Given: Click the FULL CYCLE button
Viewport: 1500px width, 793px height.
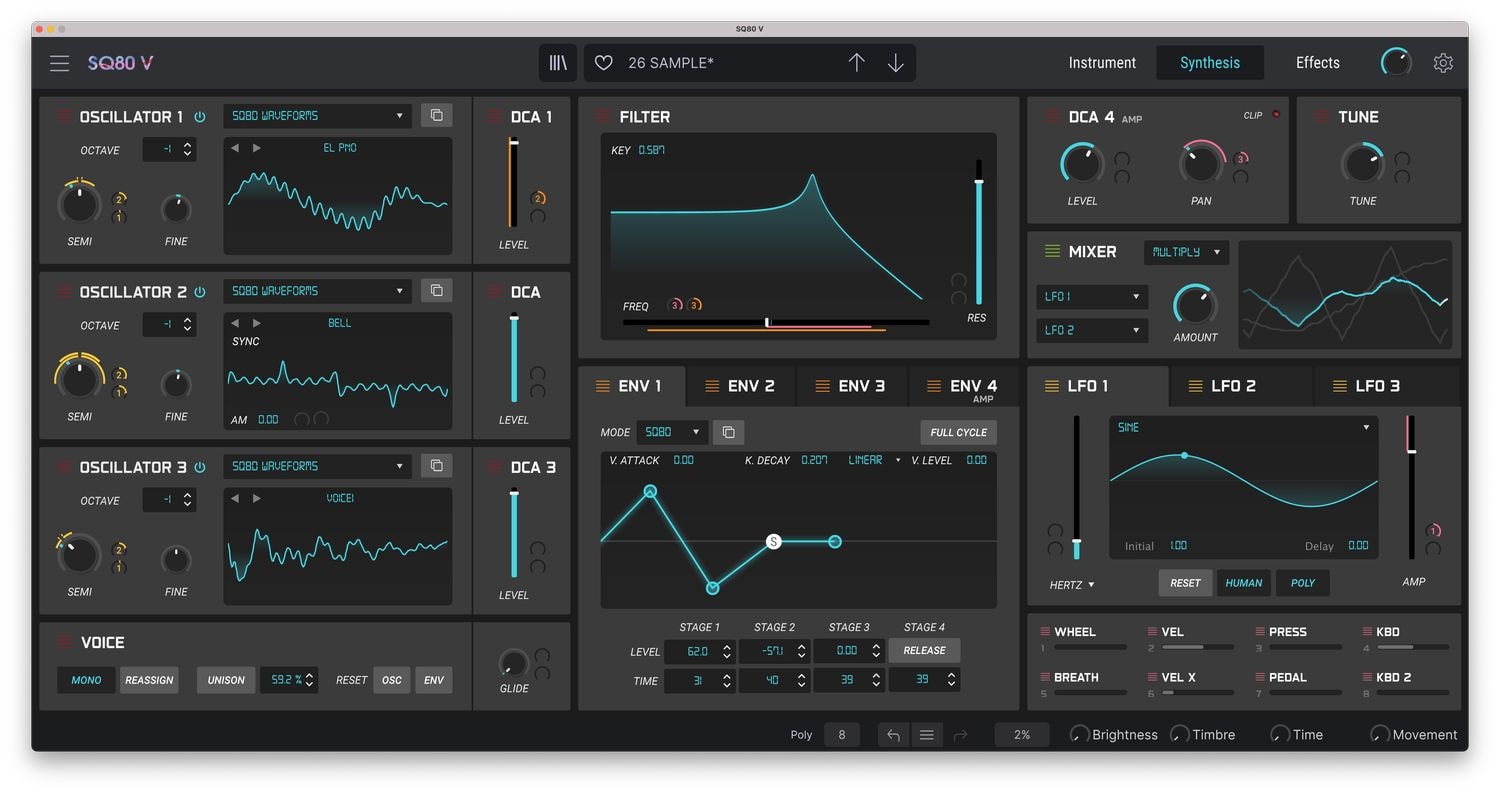Looking at the screenshot, I should [x=957, y=432].
